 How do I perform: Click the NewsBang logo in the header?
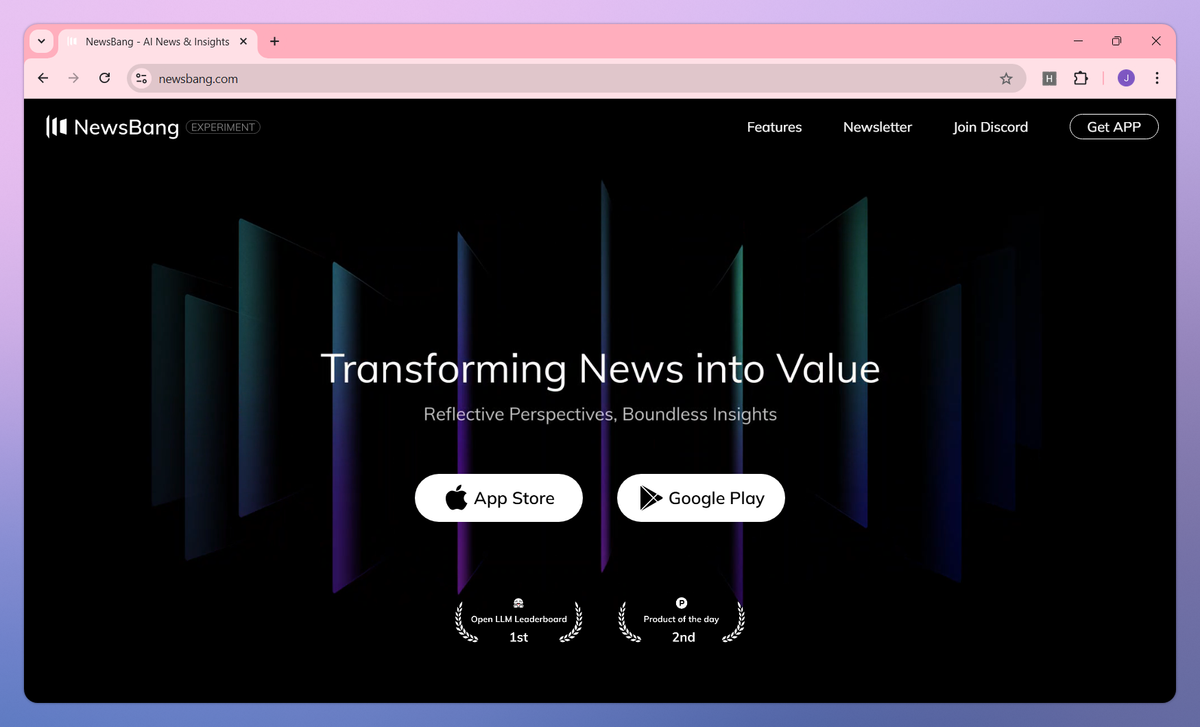pos(113,127)
